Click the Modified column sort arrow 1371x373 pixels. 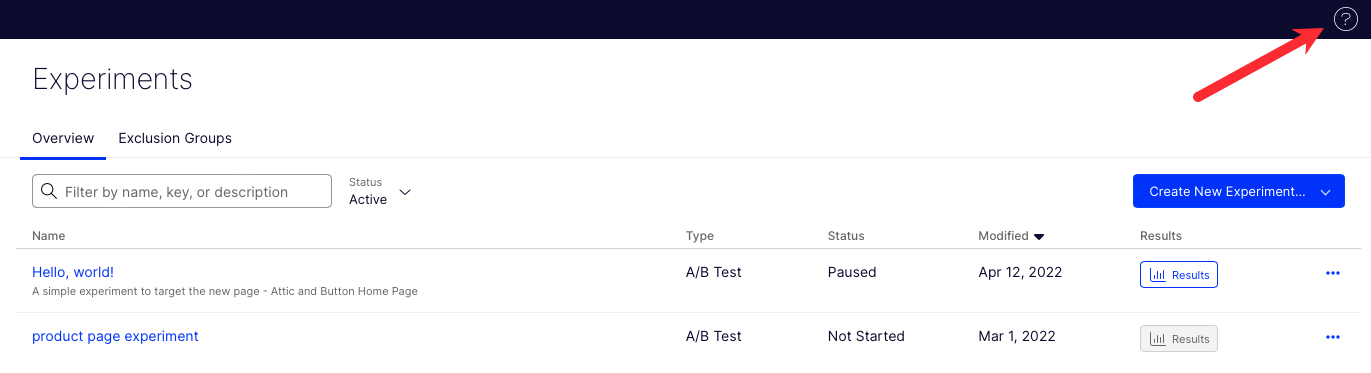click(x=1039, y=237)
